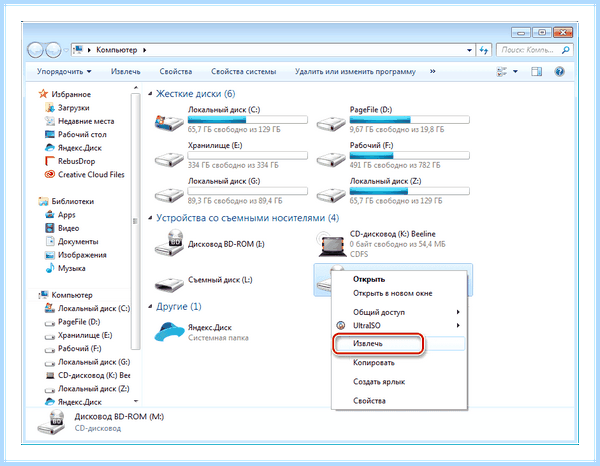Select PageFile (D:) in sidebar tree

point(72,322)
